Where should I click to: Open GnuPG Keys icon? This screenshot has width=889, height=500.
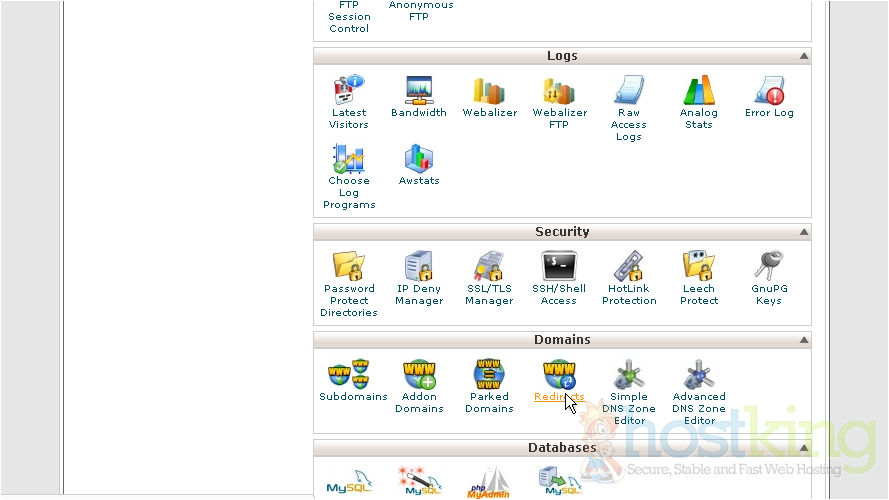tap(769, 266)
